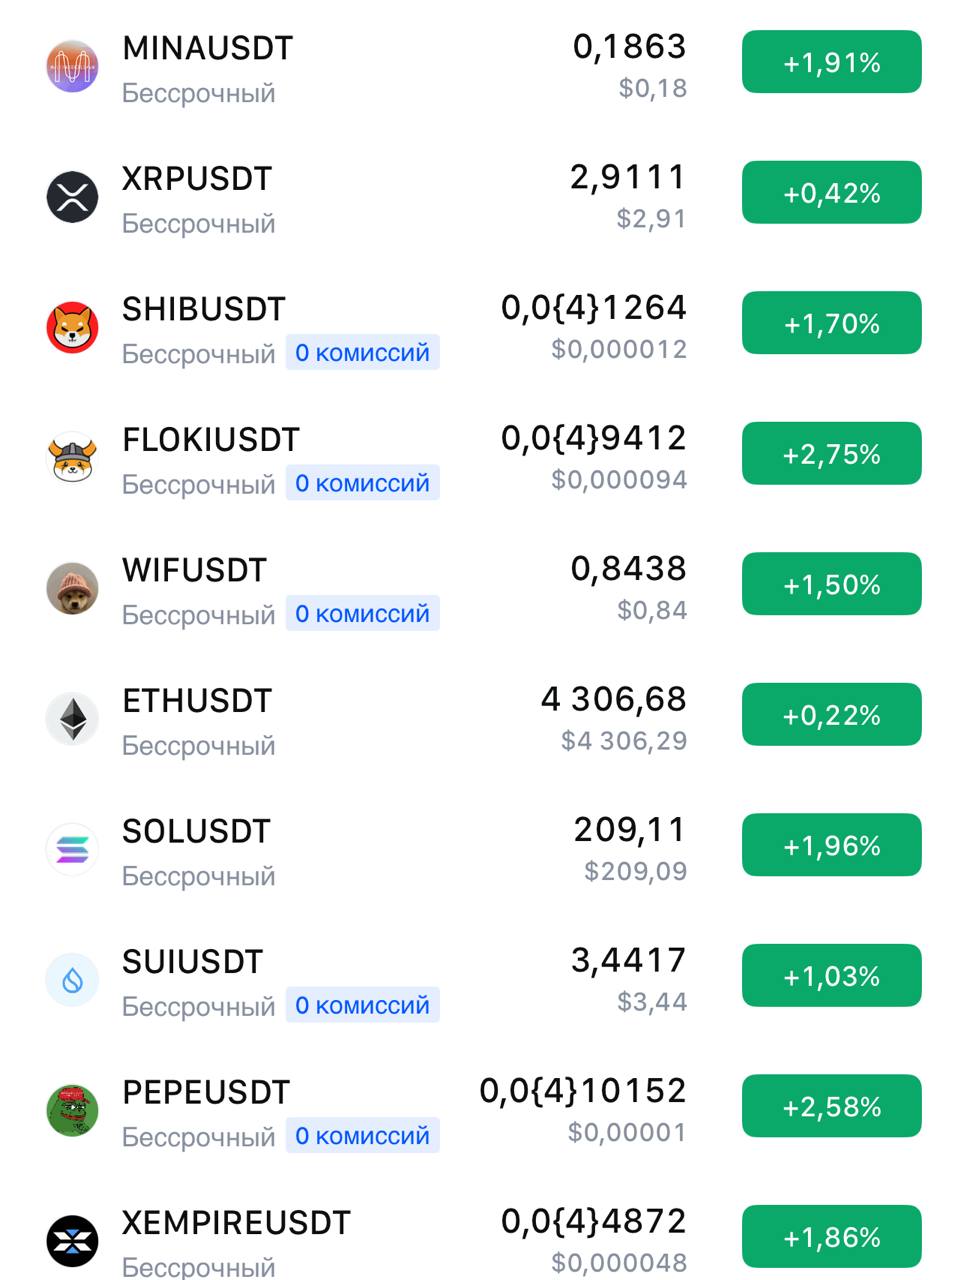Viewport: 967px width, 1280px height.
Task: Select the ETHUSDT price 4 306,68
Action: (x=613, y=699)
